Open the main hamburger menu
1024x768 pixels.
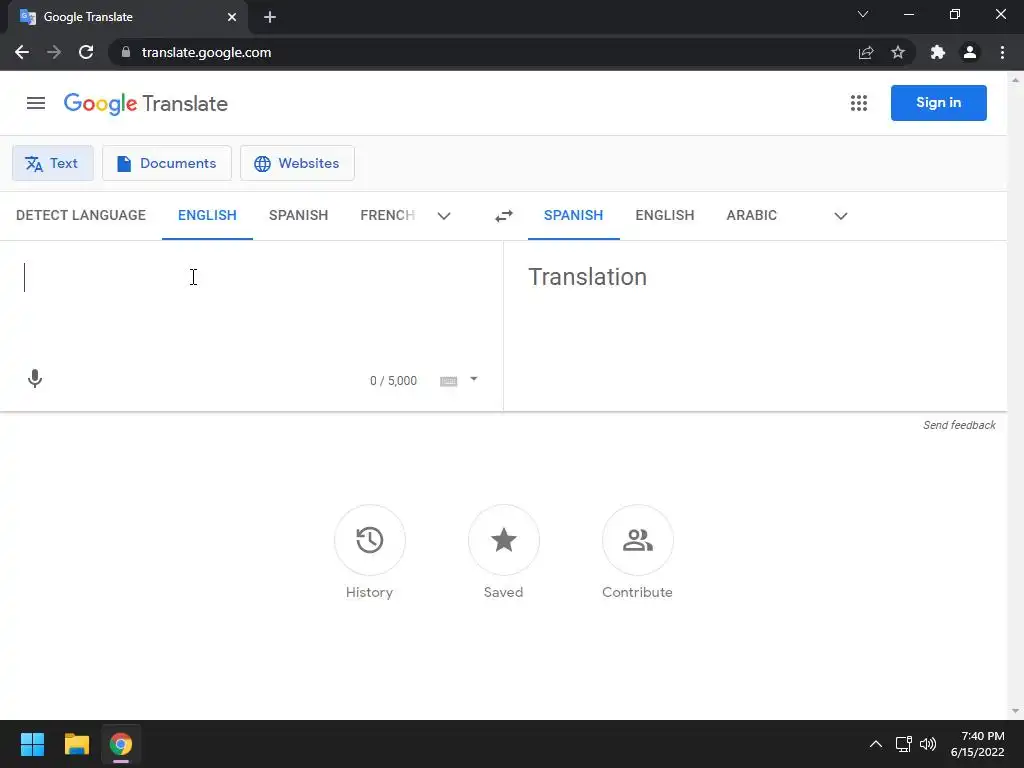click(x=36, y=103)
